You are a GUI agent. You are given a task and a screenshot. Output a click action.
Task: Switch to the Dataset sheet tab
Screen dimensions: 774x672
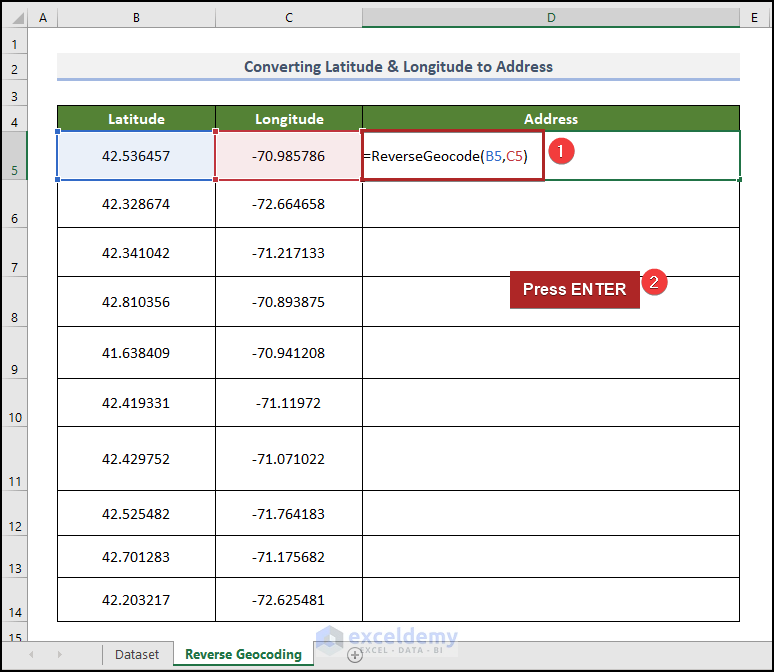137,655
